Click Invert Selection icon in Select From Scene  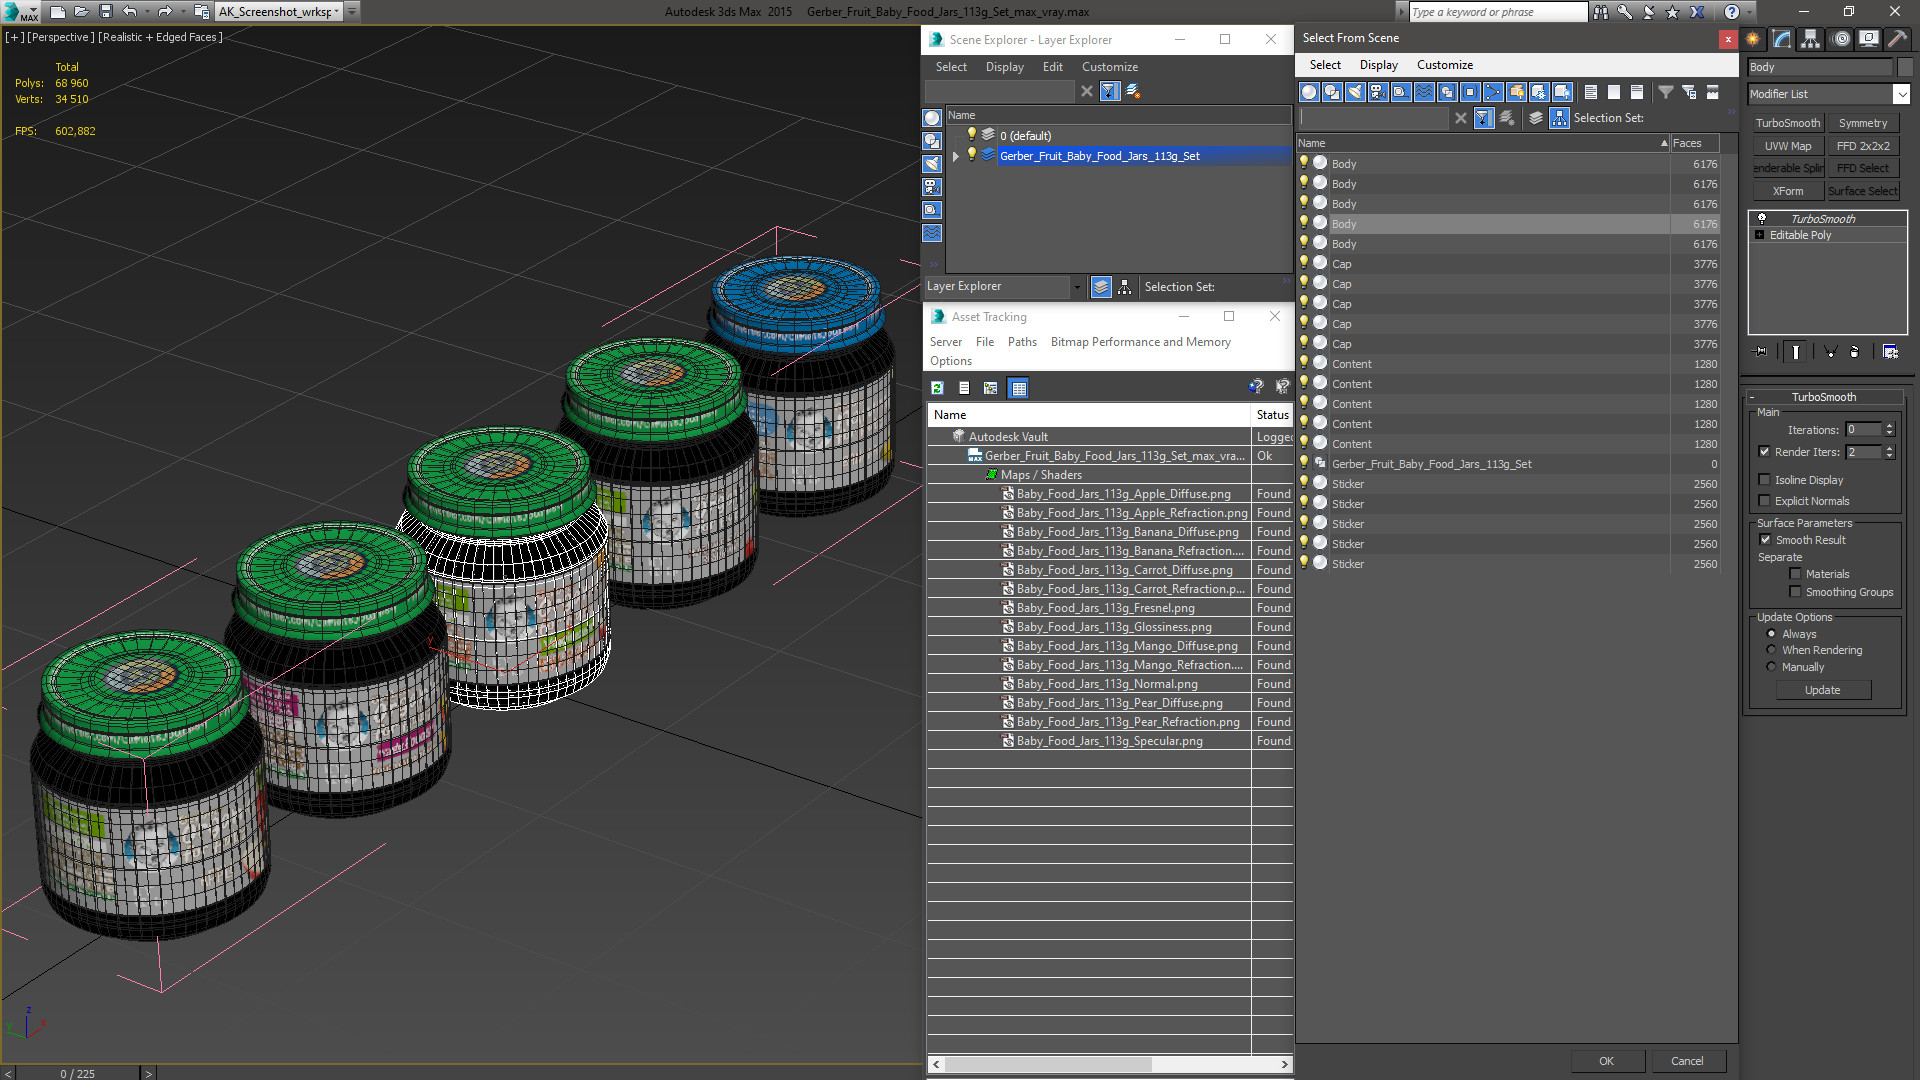pos(1637,92)
